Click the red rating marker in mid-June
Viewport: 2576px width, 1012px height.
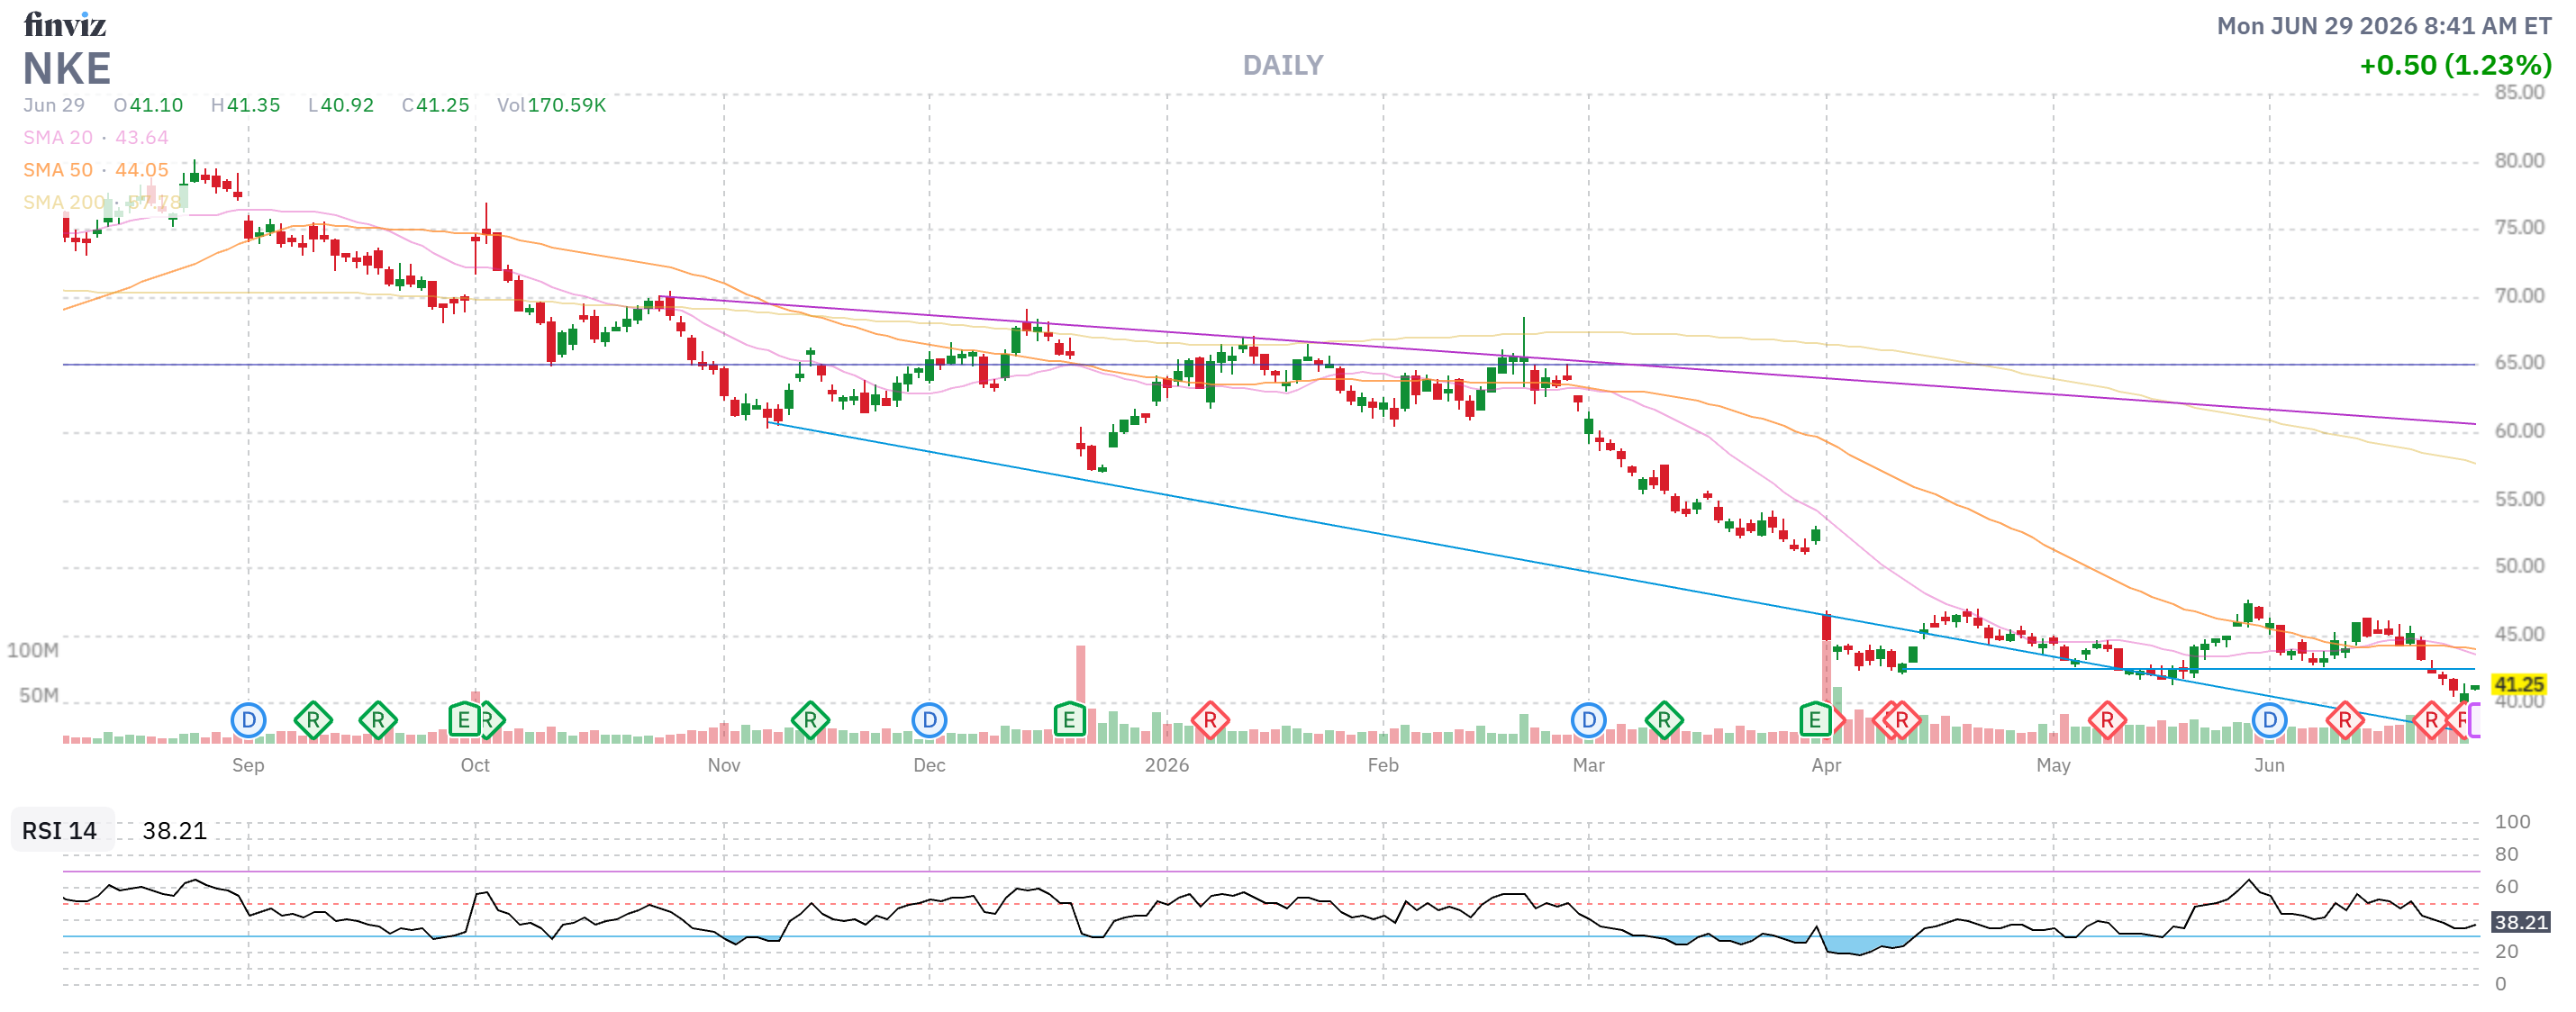click(2345, 719)
